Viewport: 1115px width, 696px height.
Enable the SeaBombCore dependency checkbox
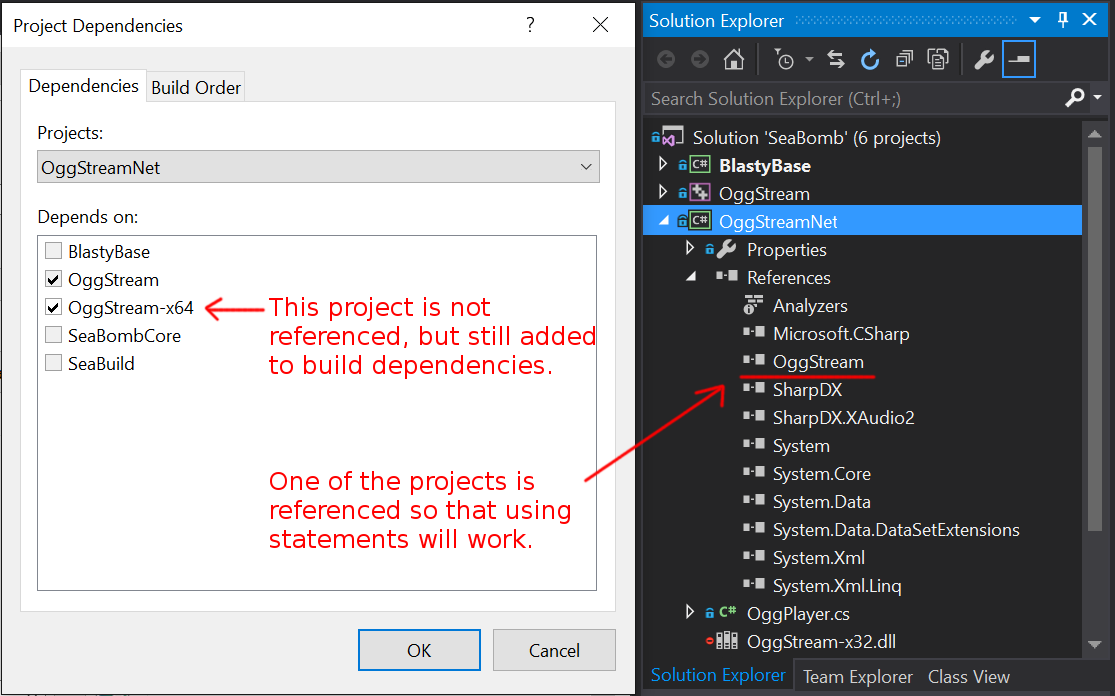(x=53, y=335)
